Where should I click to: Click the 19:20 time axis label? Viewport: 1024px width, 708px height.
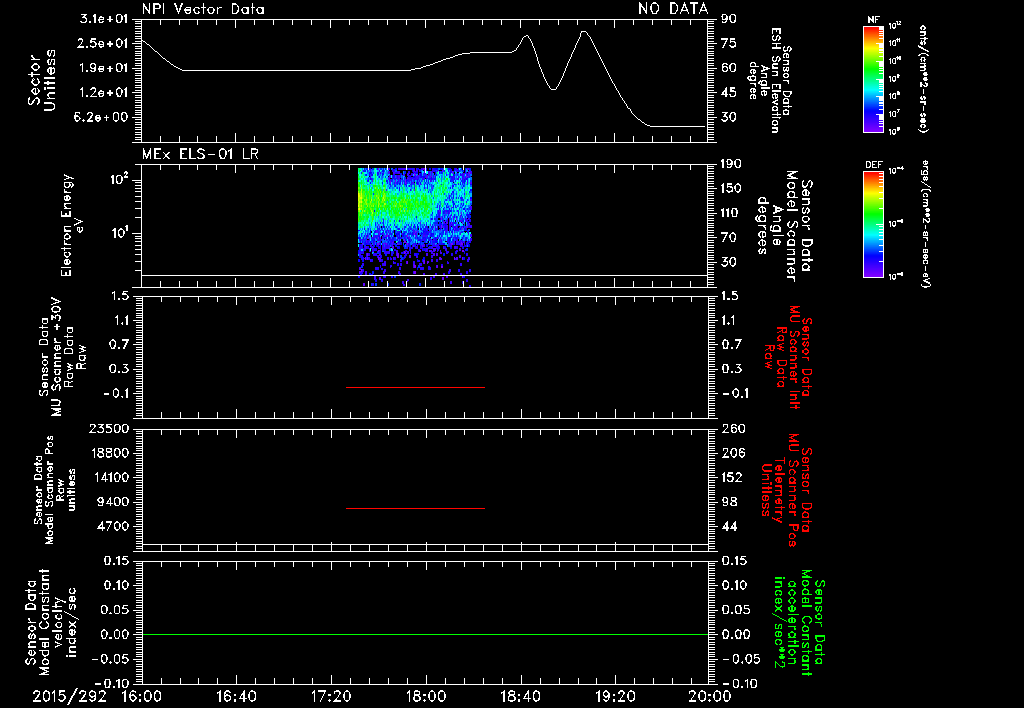(615, 696)
